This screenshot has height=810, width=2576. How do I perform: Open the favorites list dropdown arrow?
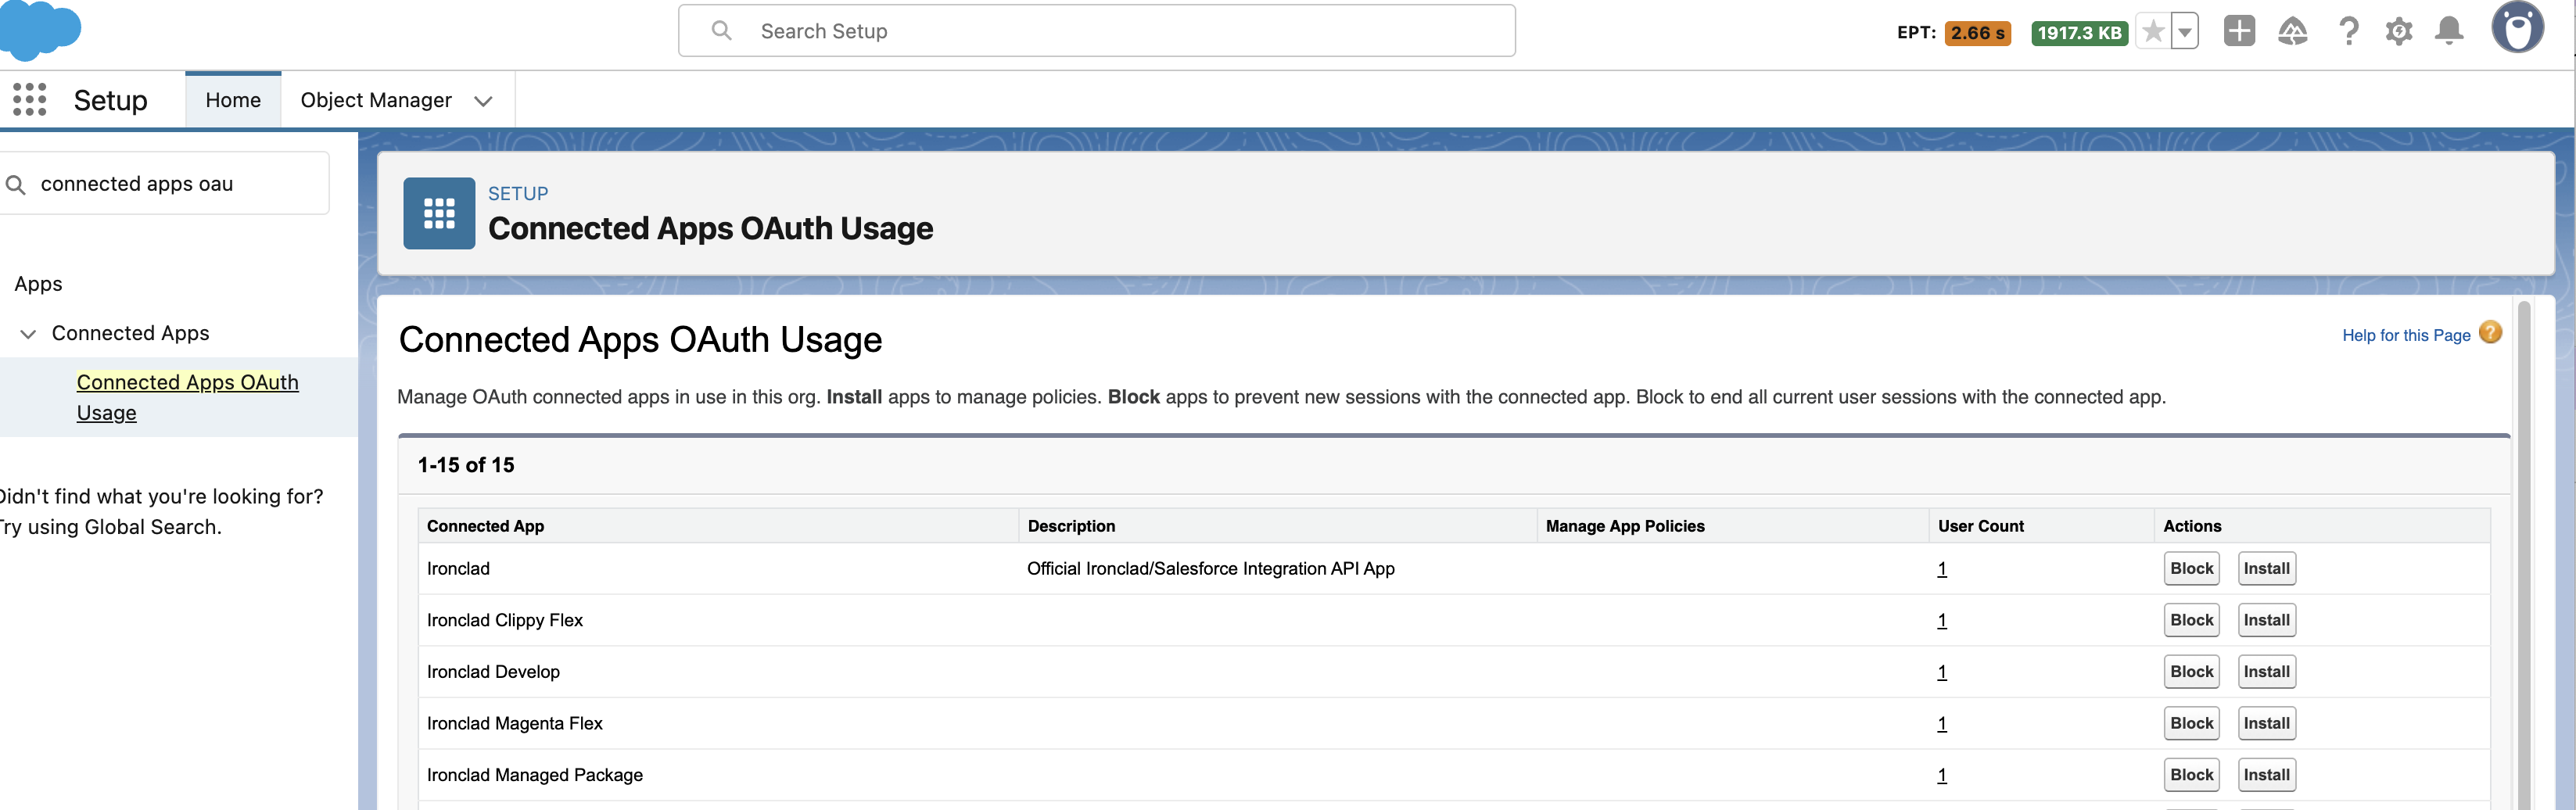point(2184,31)
